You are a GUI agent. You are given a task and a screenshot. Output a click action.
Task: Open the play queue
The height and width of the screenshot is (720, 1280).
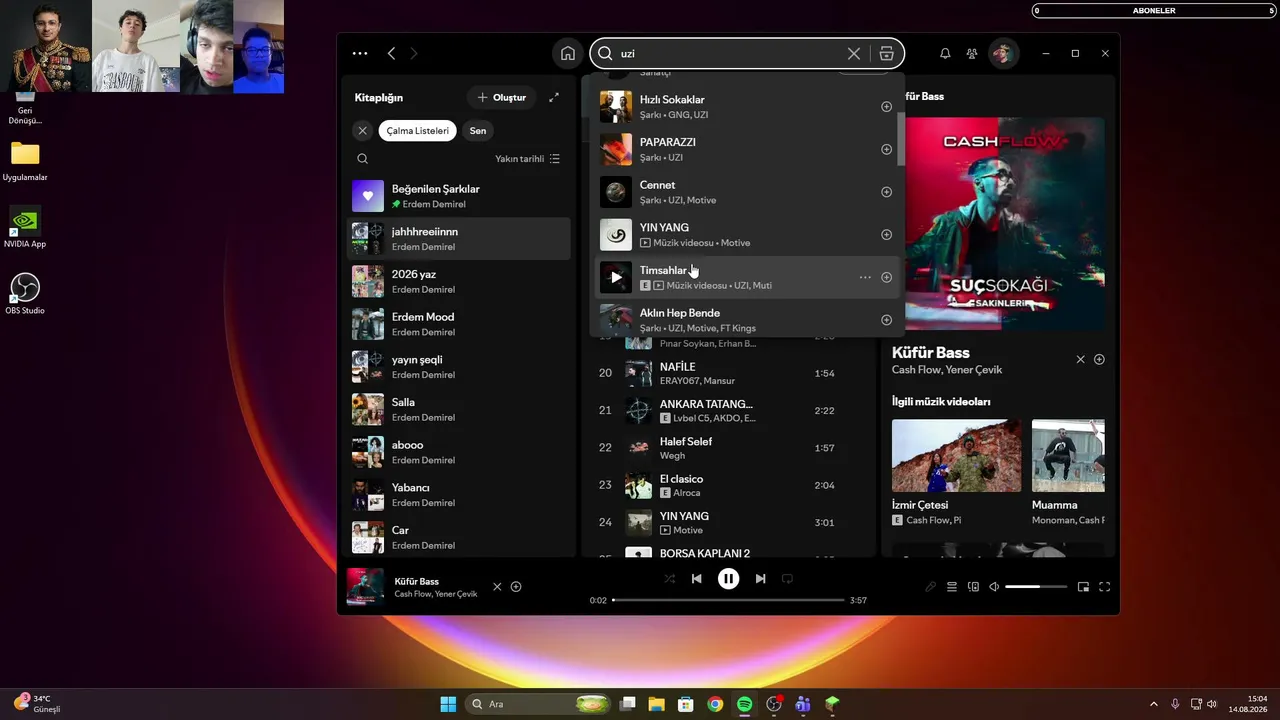click(x=952, y=587)
